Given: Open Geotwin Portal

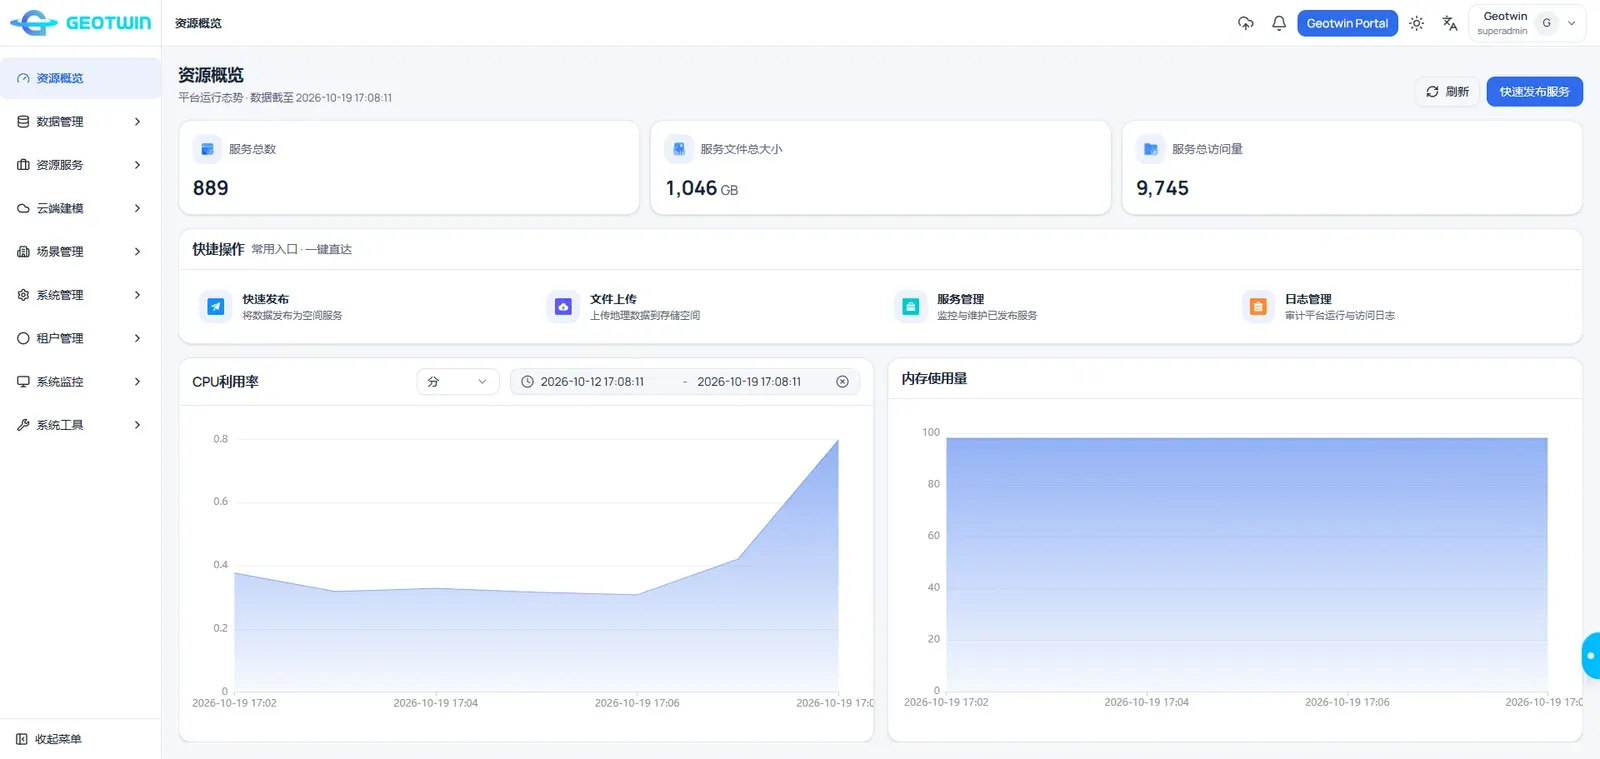Looking at the screenshot, I should click(x=1347, y=23).
